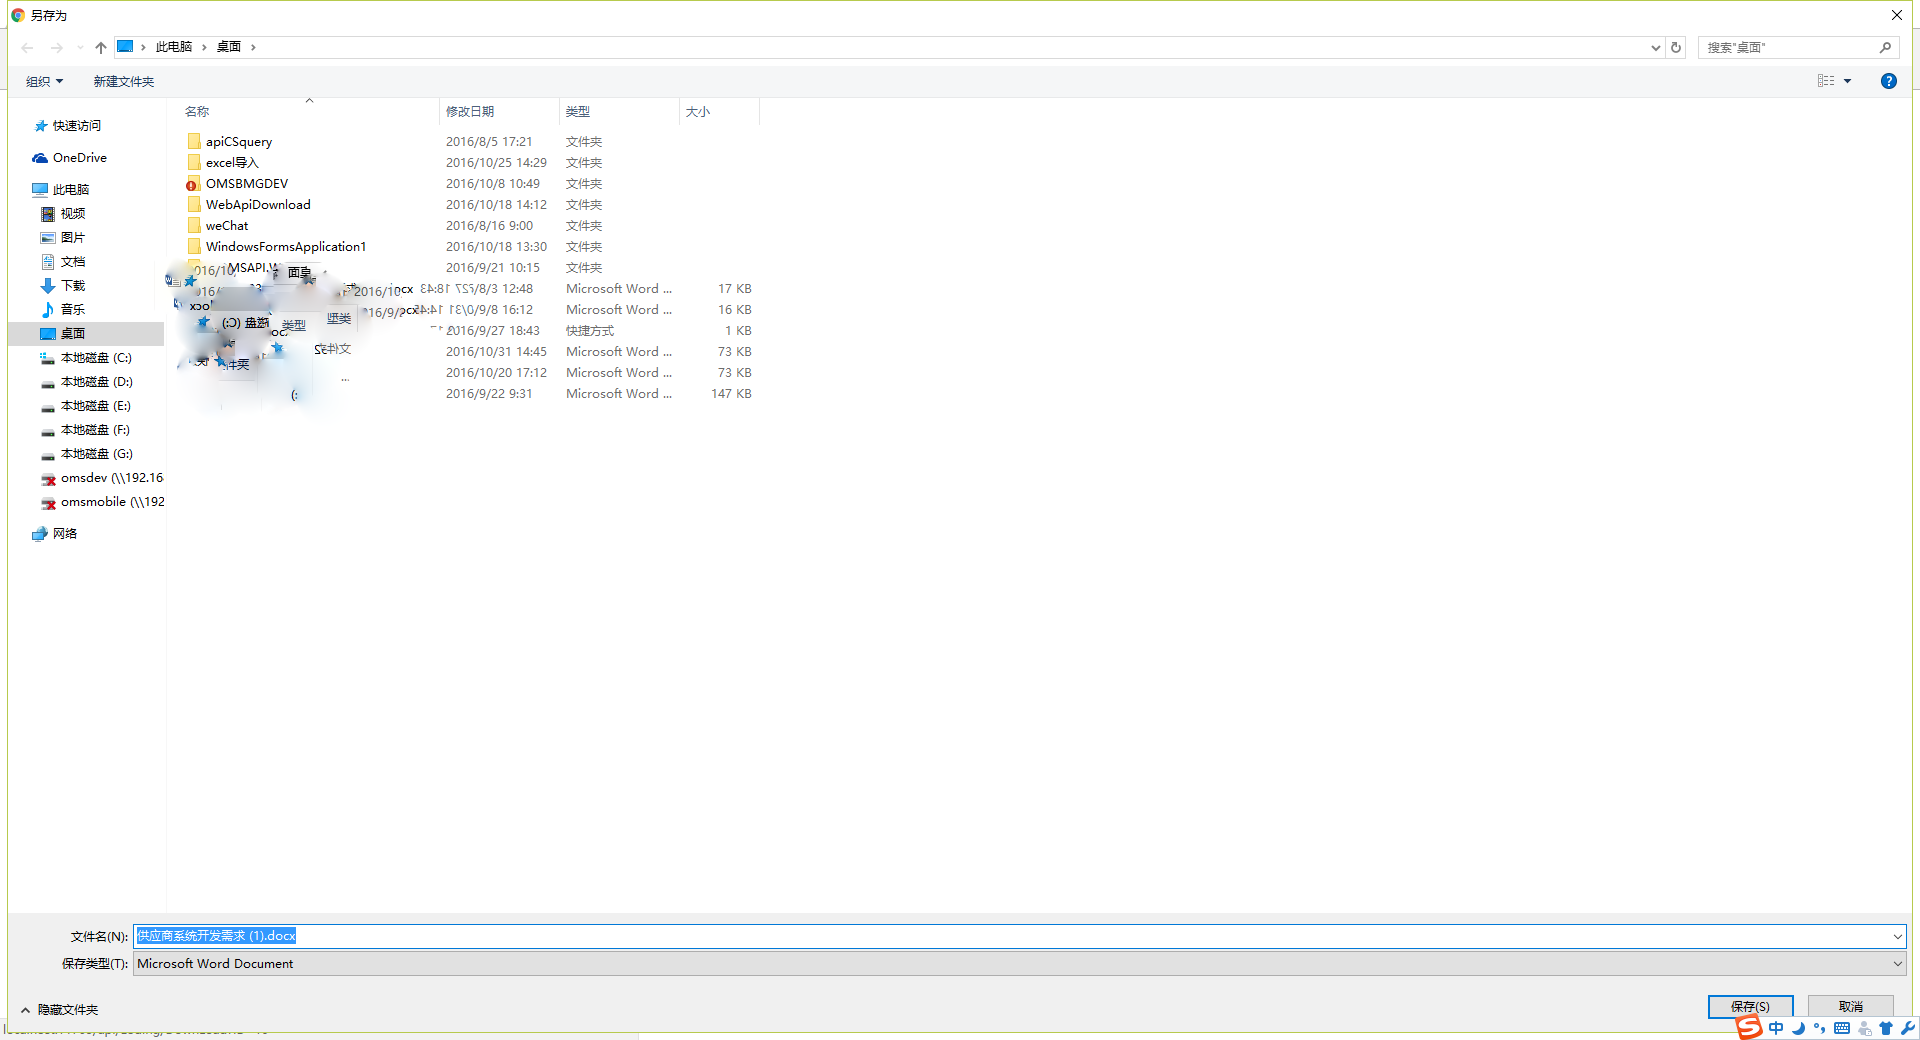Viewport: 1920px width, 1040px height.
Task: Sort by the 修改日期 column header
Action: pyautogui.click(x=470, y=112)
